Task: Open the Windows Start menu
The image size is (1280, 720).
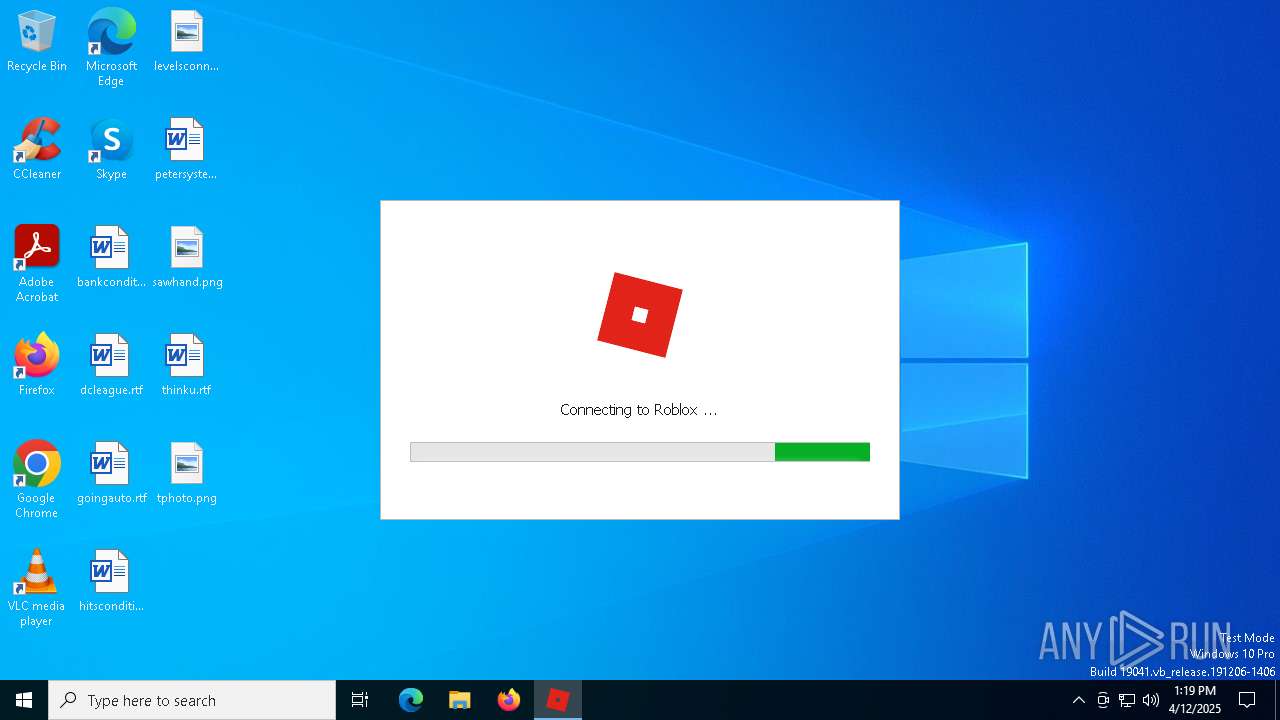Action: coord(24,700)
